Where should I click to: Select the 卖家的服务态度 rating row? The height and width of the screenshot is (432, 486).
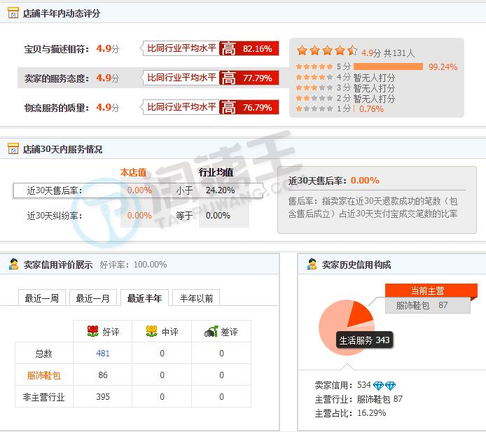148,78
